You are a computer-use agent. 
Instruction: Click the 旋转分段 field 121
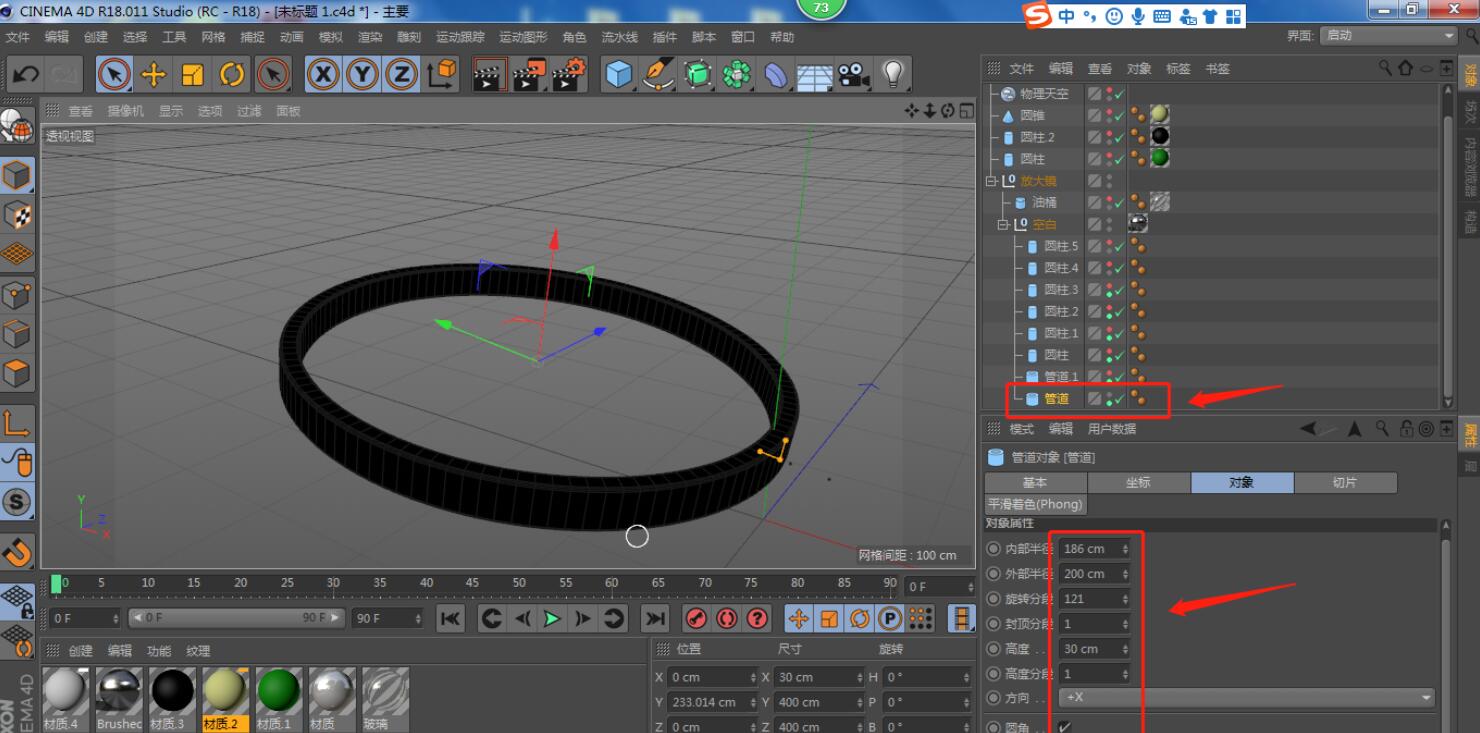[x=1095, y=599]
